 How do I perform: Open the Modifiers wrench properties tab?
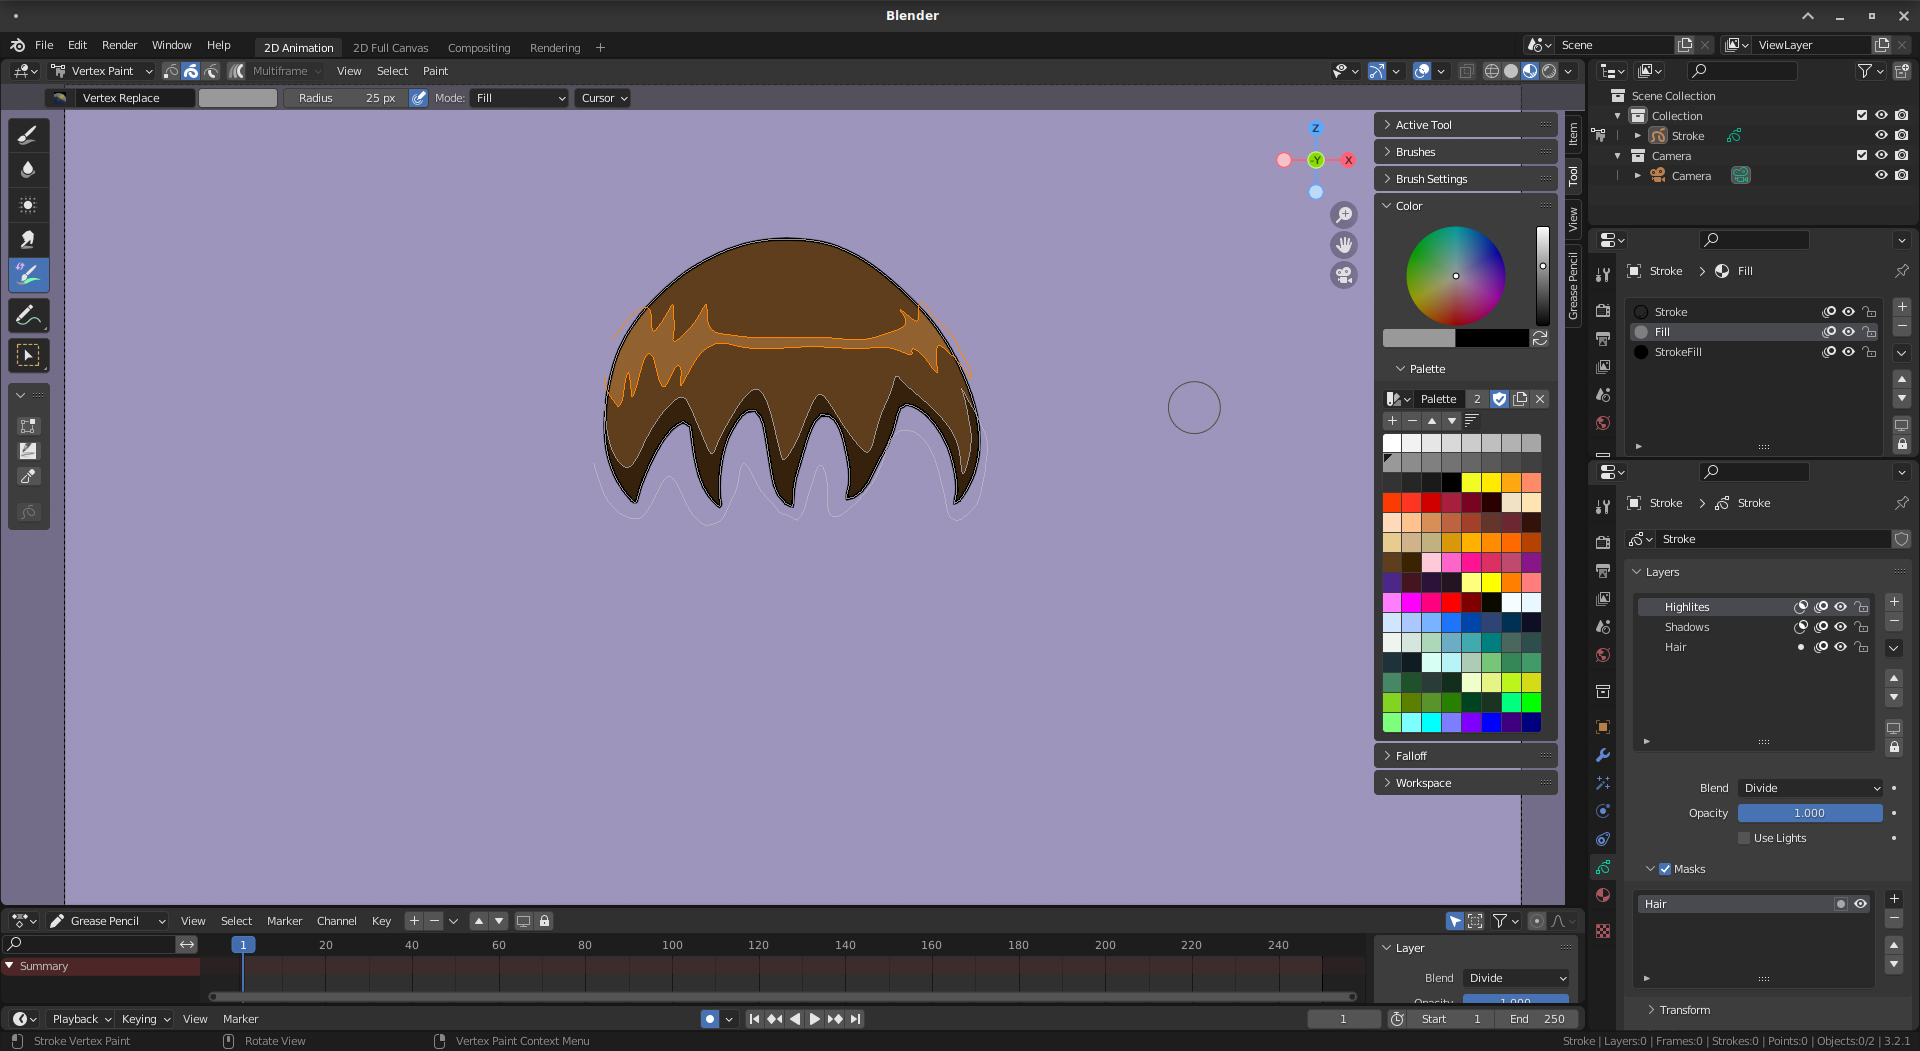(x=1603, y=755)
